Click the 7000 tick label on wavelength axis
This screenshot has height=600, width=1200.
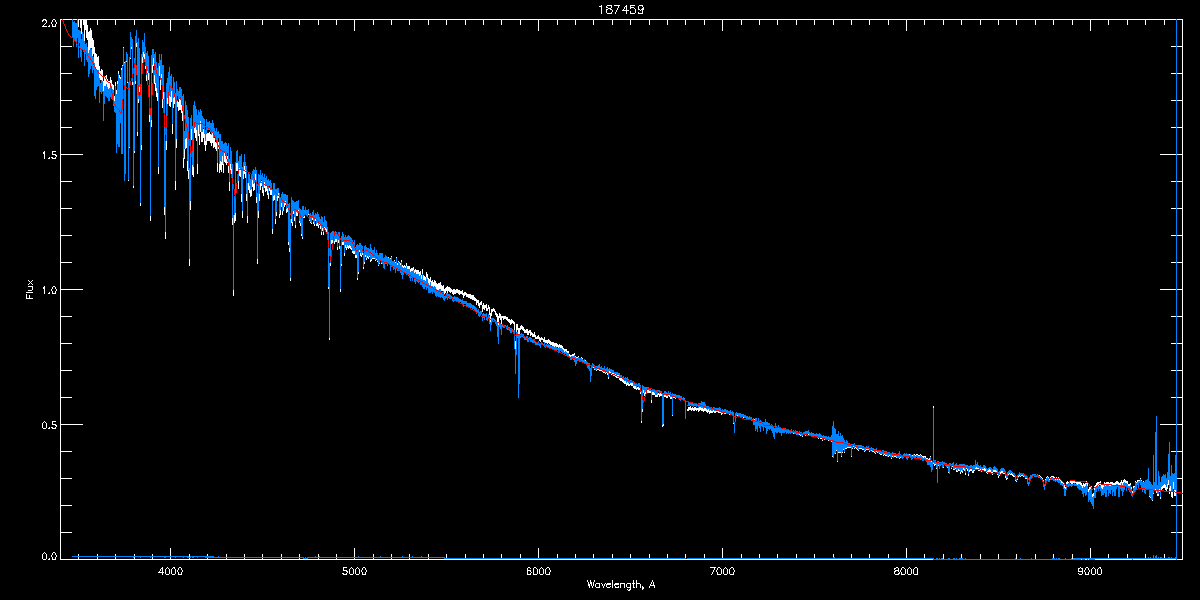(x=722, y=571)
